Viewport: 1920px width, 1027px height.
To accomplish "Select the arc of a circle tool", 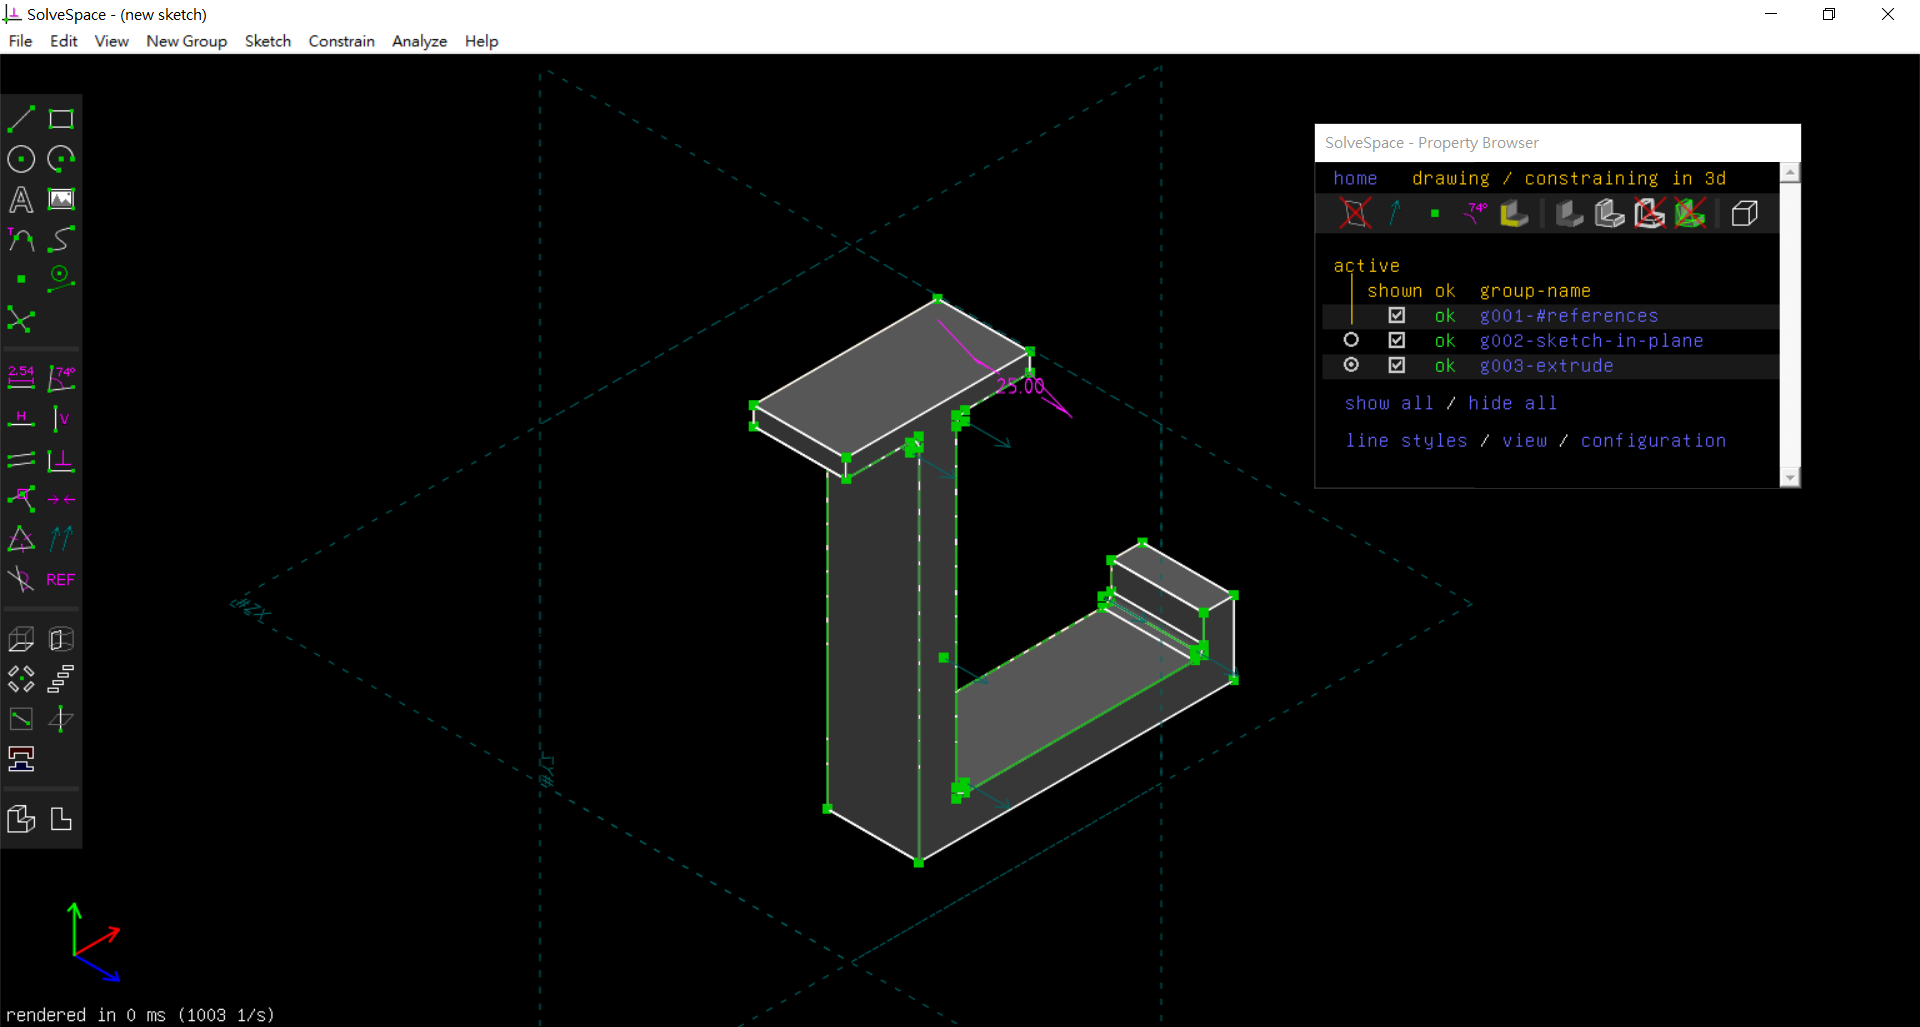I will [x=61, y=159].
